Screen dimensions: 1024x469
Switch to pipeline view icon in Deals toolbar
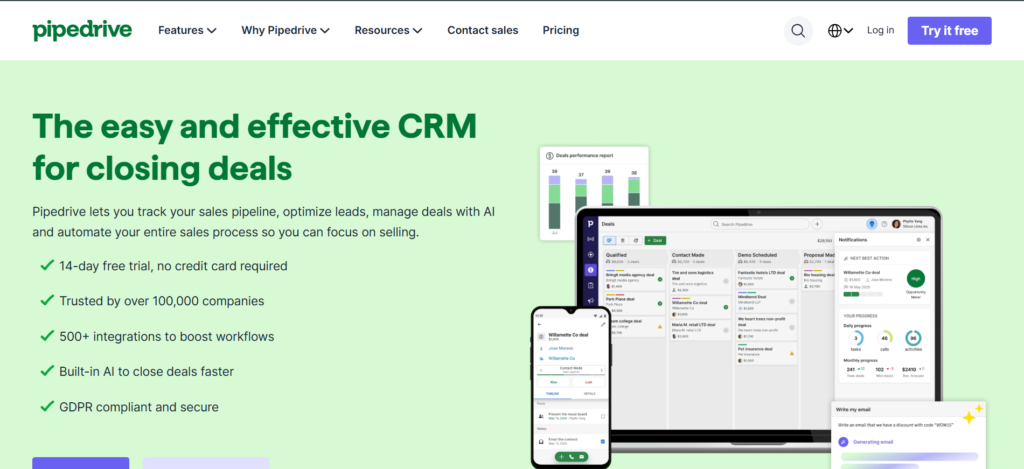click(609, 240)
